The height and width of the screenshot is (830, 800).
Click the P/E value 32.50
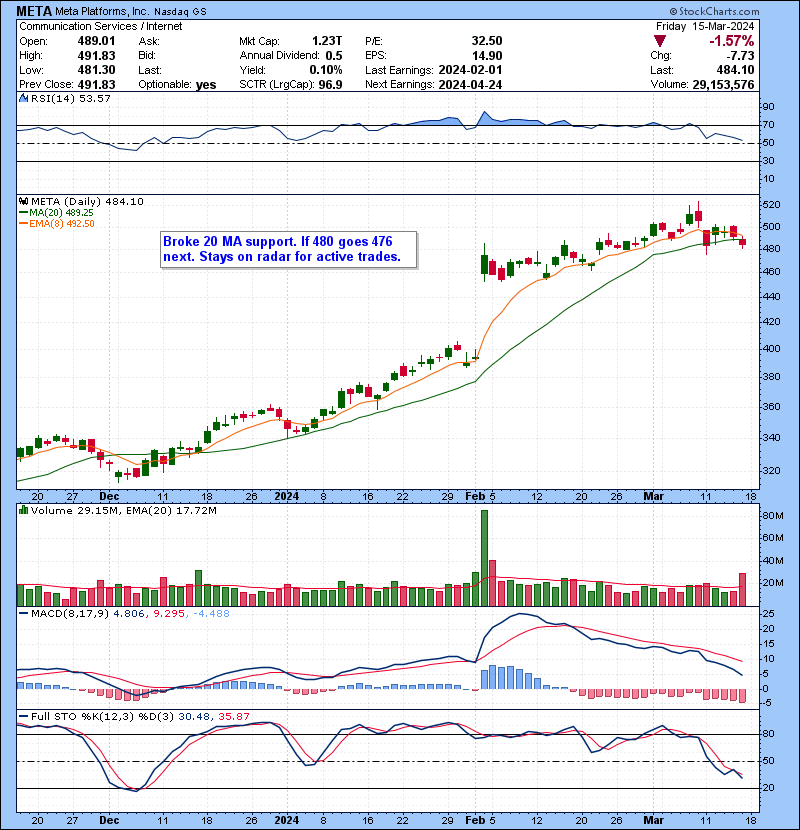(487, 41)
